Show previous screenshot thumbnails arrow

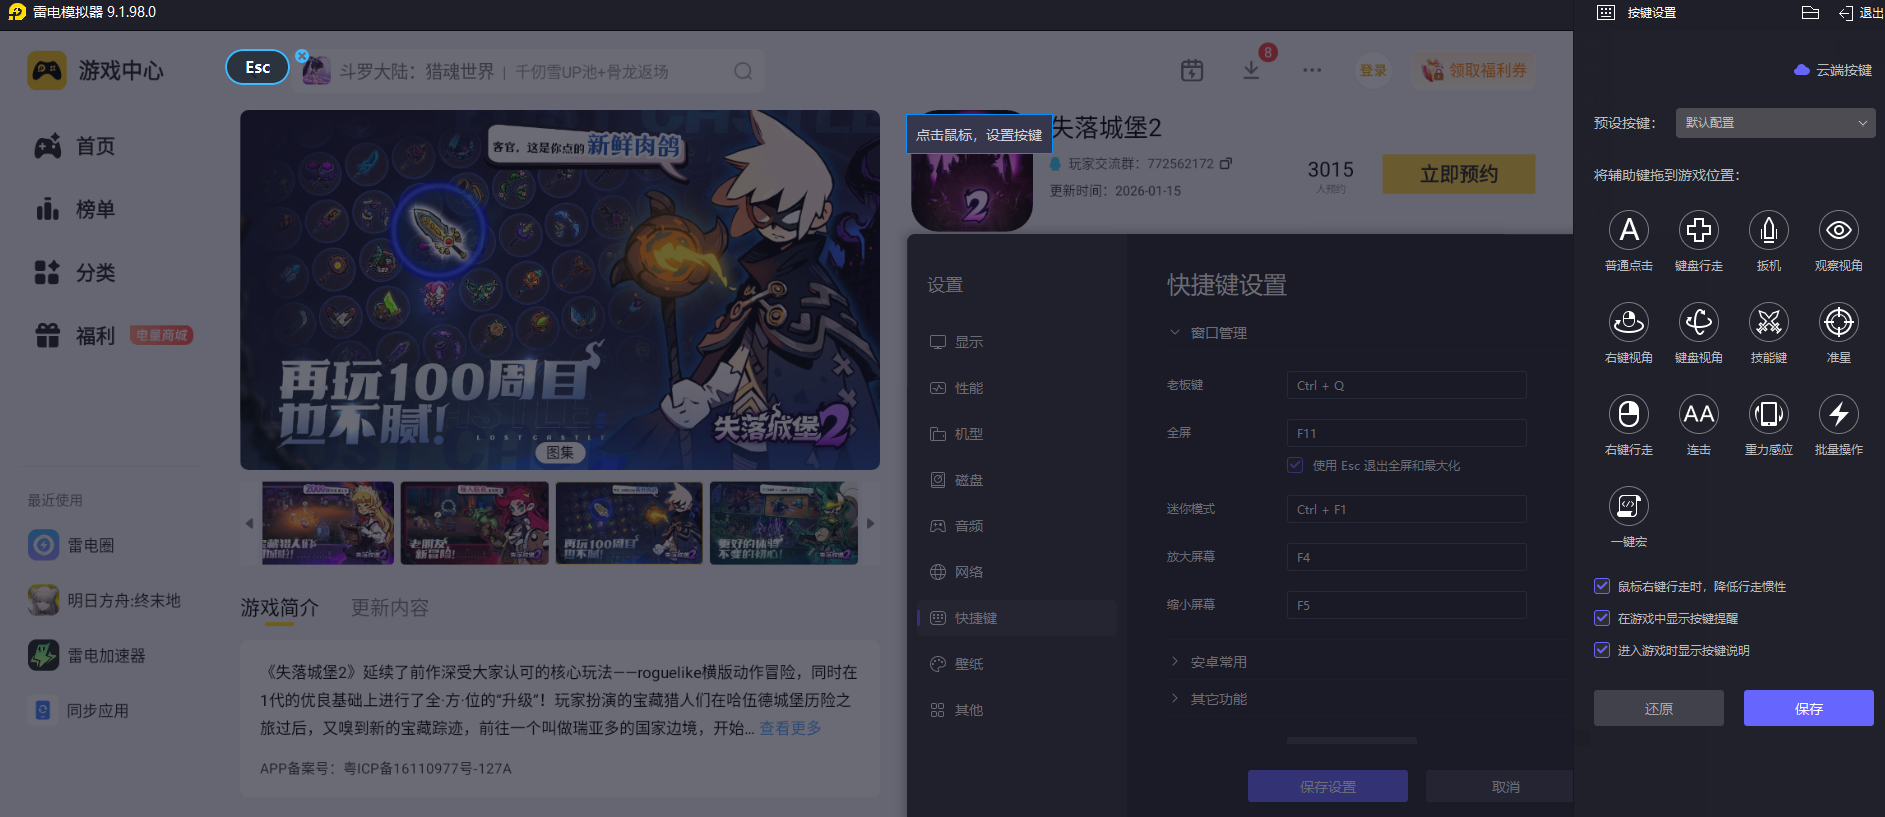[x=249, y=523]
